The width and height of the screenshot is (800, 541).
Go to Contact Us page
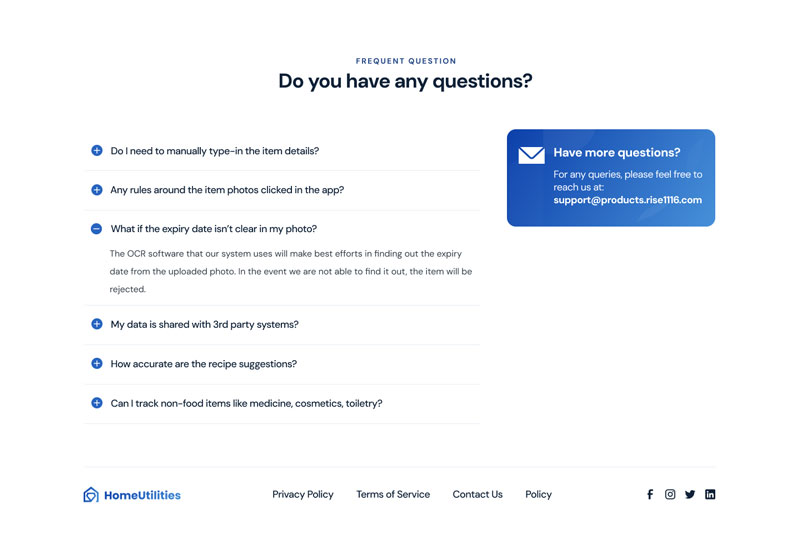click(477, 494)
